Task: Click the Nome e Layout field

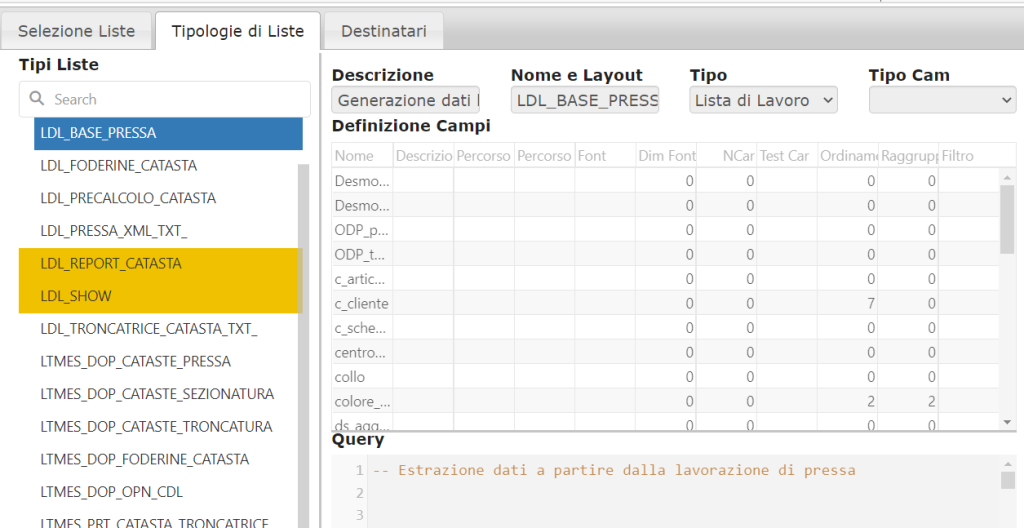Action: click(x=585, y=100)
